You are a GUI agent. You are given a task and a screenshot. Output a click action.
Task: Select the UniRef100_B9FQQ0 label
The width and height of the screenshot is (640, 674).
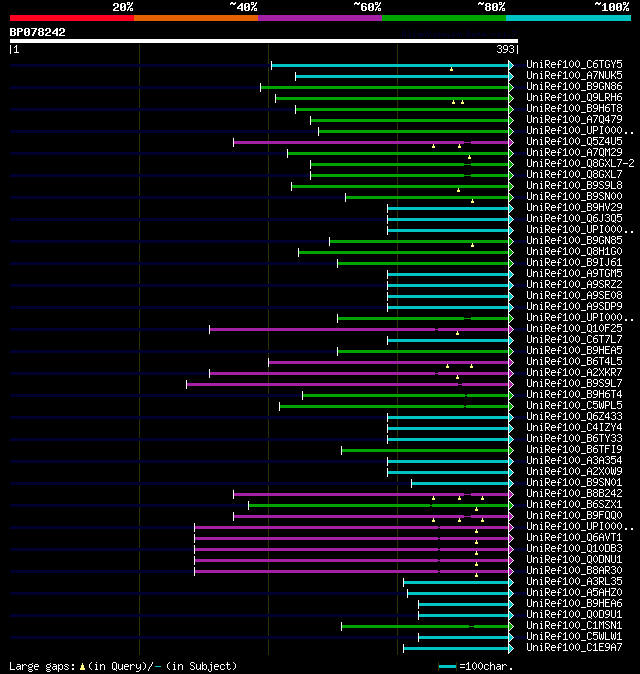(x=574, y=515)
